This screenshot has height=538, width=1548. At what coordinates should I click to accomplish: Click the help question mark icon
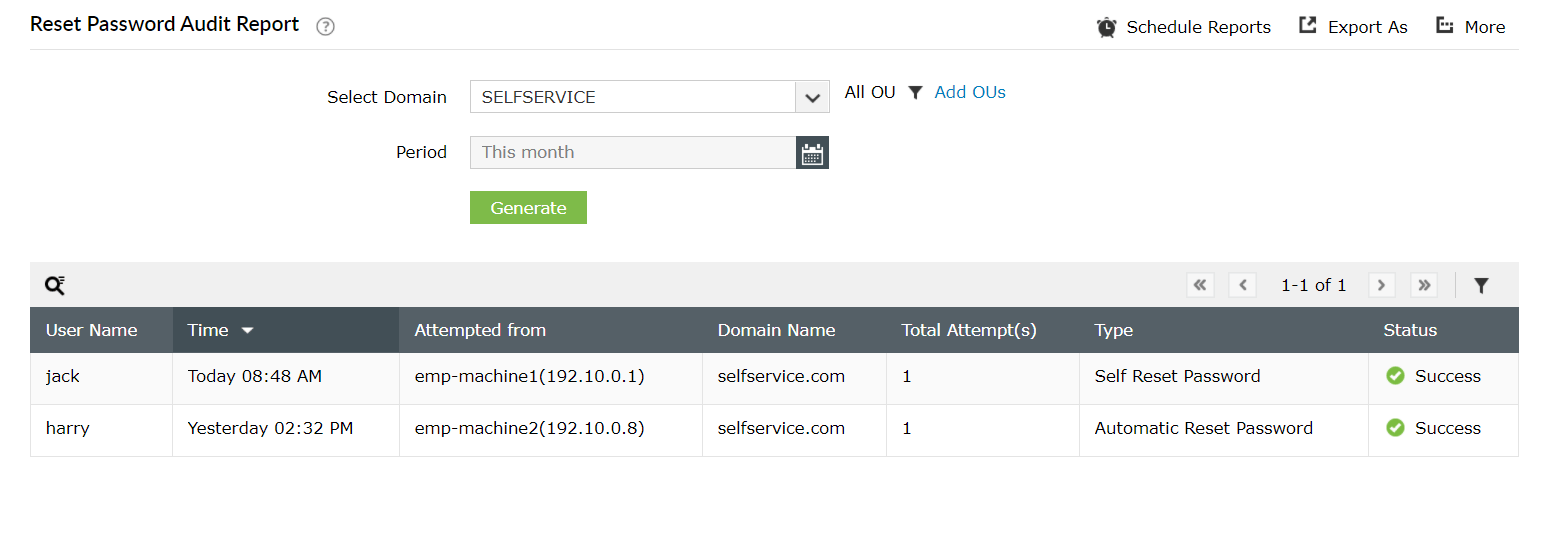[x=325, y=27]
